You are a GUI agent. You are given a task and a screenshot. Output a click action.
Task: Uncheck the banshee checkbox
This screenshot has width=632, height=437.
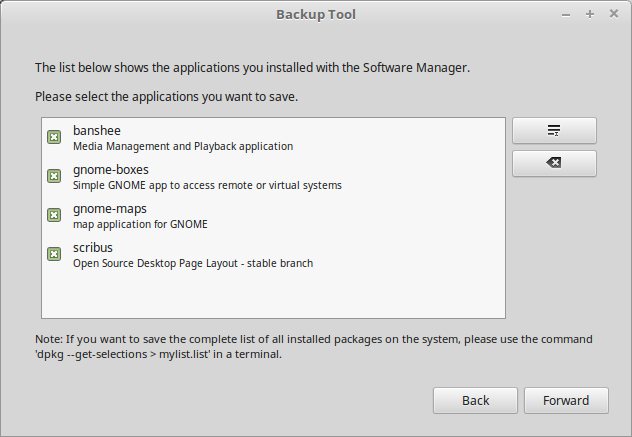(x=54, y=137)
